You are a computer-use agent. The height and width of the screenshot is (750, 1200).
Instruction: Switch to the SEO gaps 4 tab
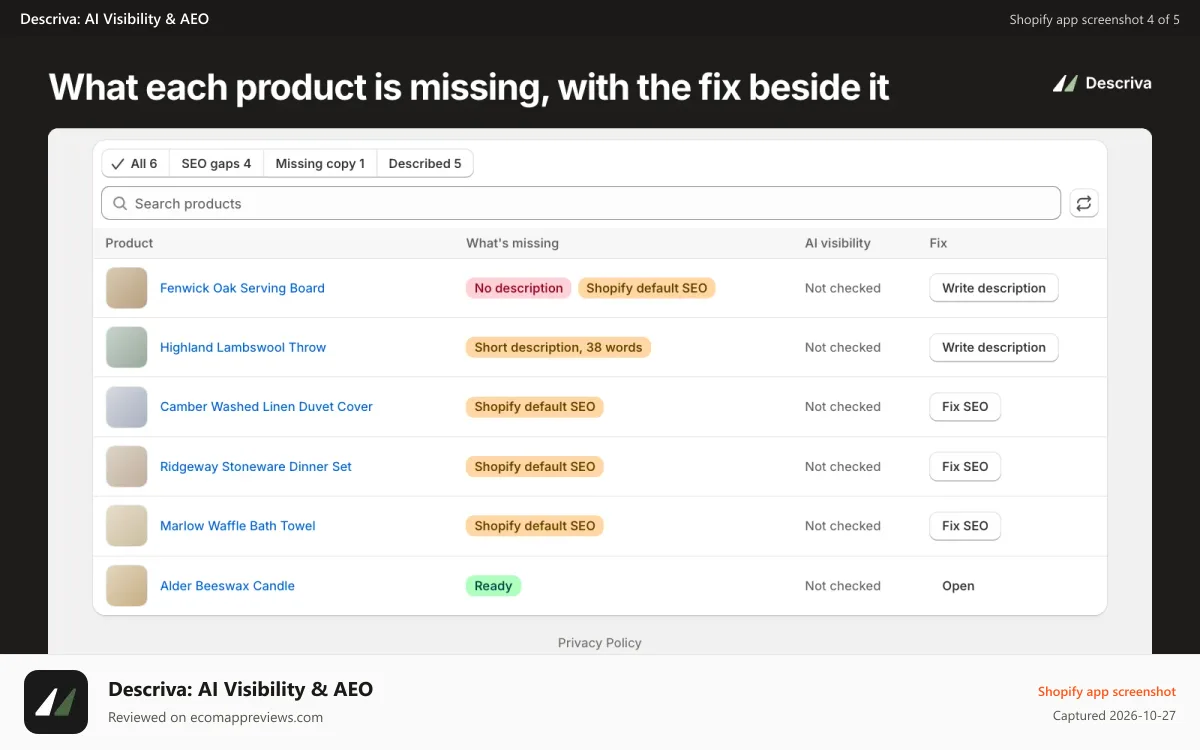tap(216, 163)
